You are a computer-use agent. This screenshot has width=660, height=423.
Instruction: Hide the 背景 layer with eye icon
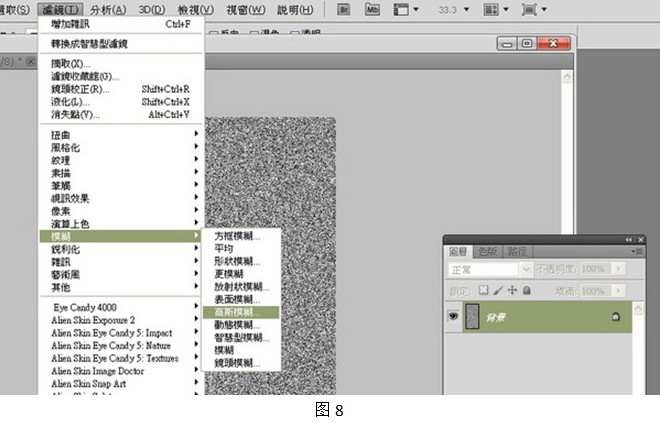[x=453, y=316]
